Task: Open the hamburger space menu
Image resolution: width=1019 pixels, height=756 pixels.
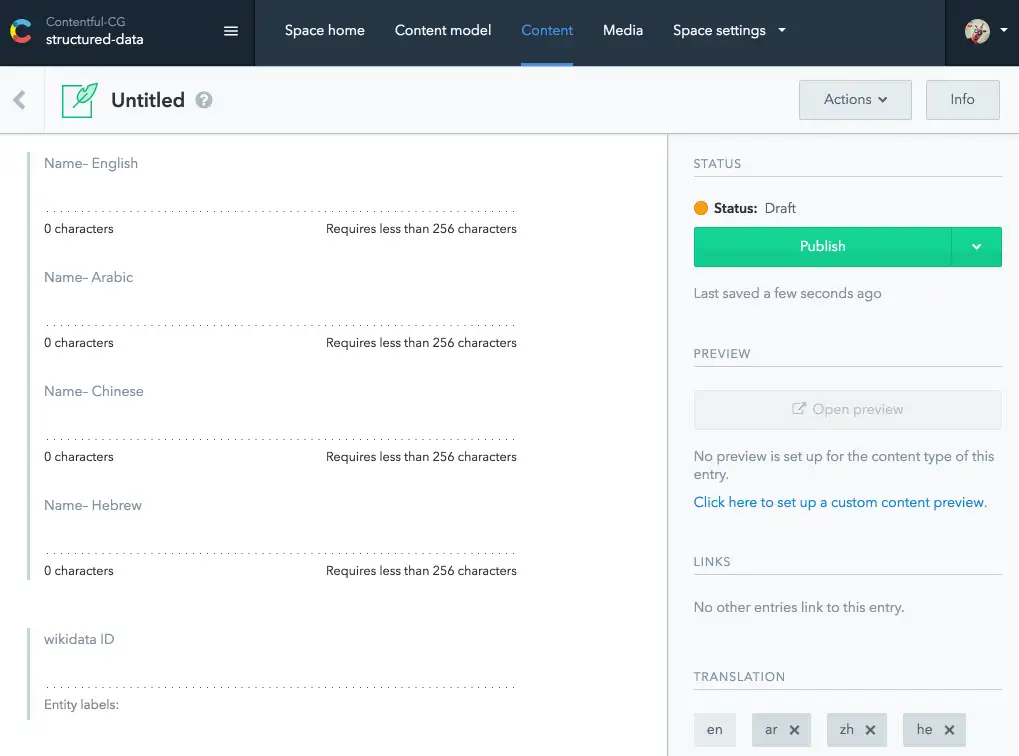Action: (x=231, y=31)
